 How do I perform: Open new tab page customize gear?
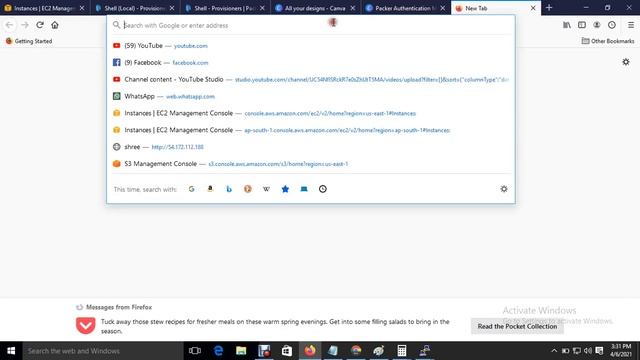coord(626,62)
